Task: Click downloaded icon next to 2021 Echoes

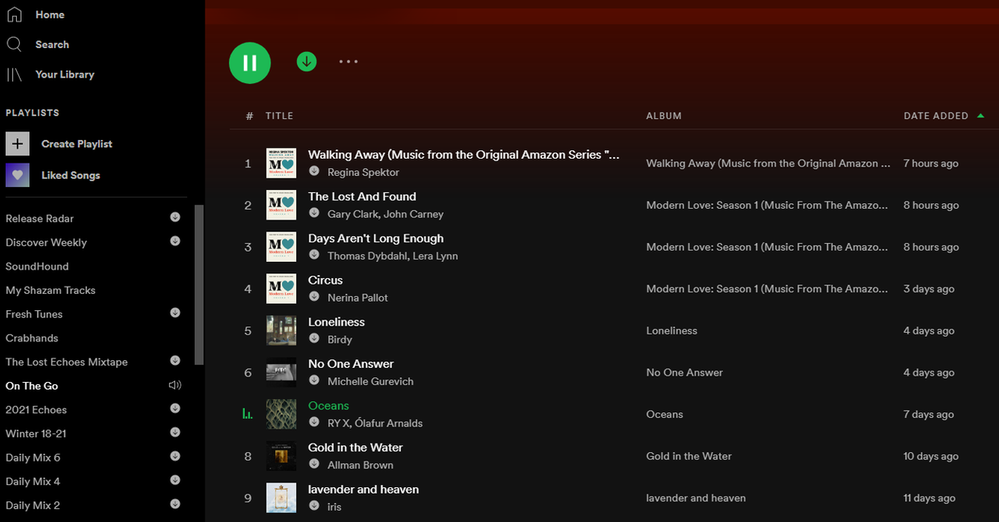Action: click(175, 409)
